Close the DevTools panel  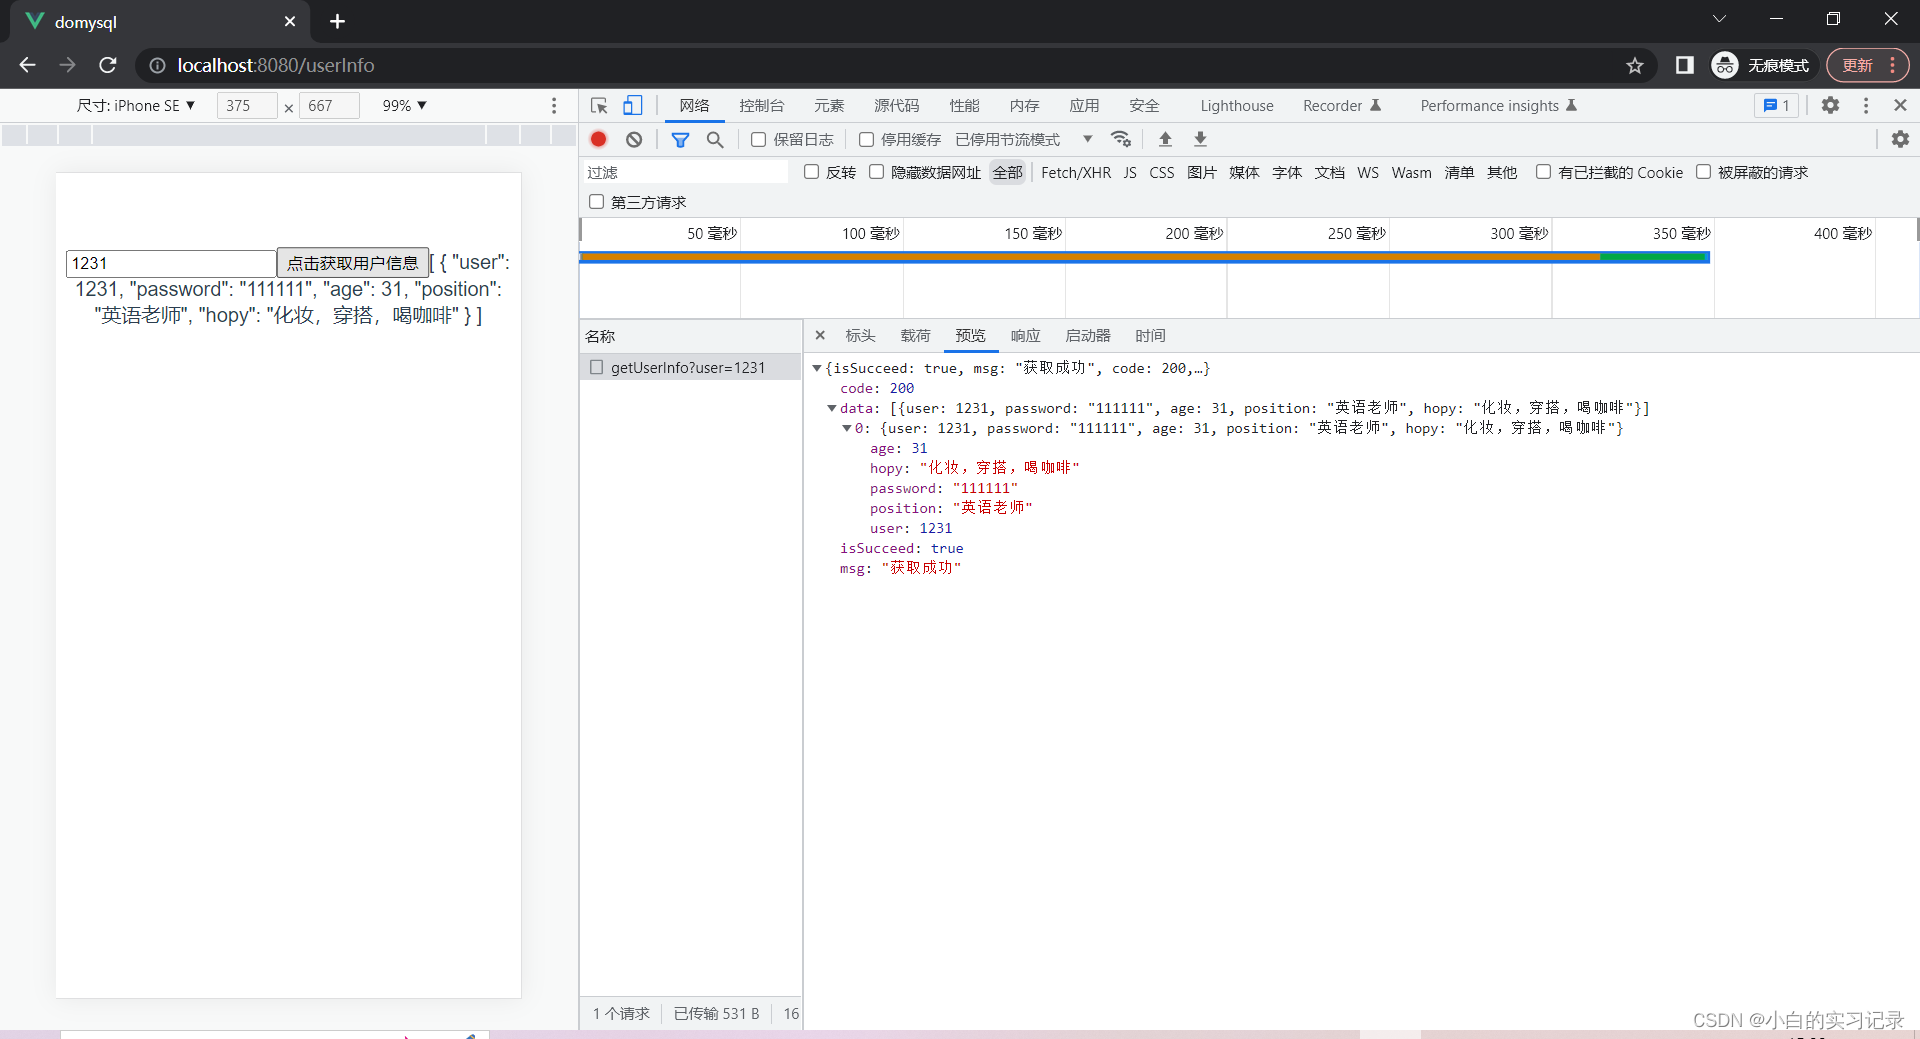coord(1900,105)
